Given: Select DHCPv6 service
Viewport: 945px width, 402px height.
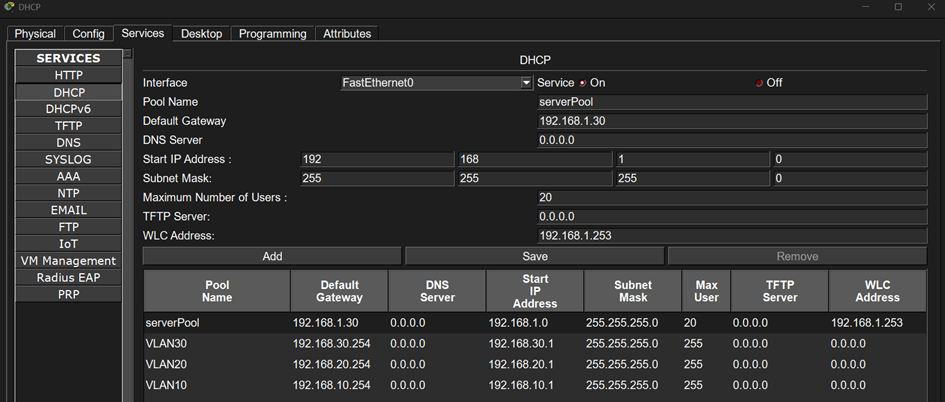Looking at the screenshot, I should pyautogui.click(x=69, y=109).
